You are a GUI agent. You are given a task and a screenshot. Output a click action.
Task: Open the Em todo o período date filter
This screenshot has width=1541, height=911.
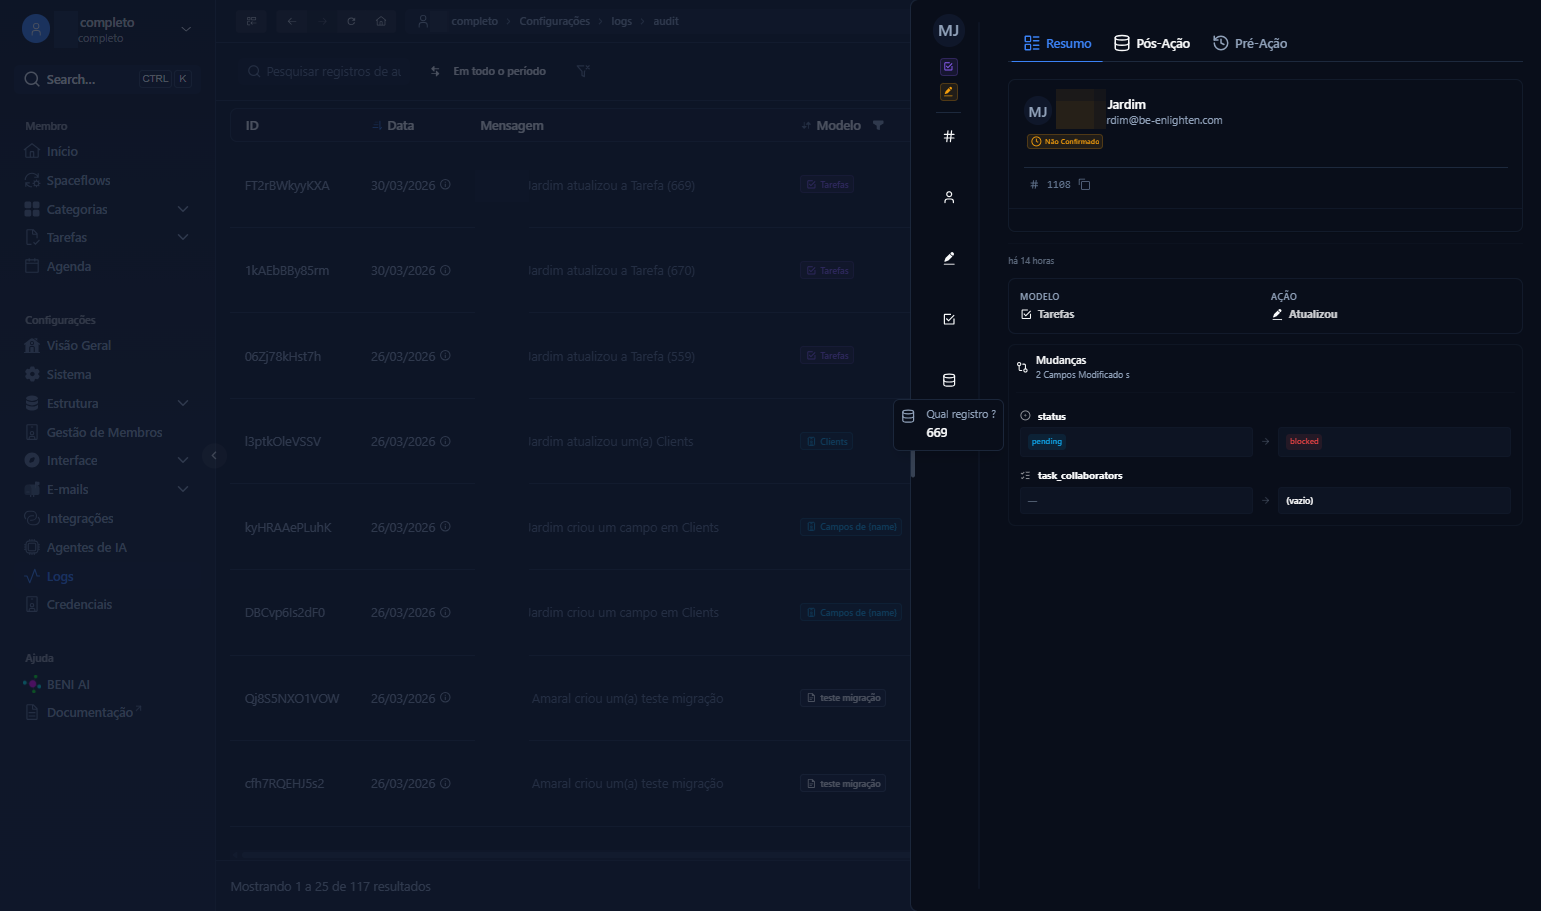pos(488,71)
